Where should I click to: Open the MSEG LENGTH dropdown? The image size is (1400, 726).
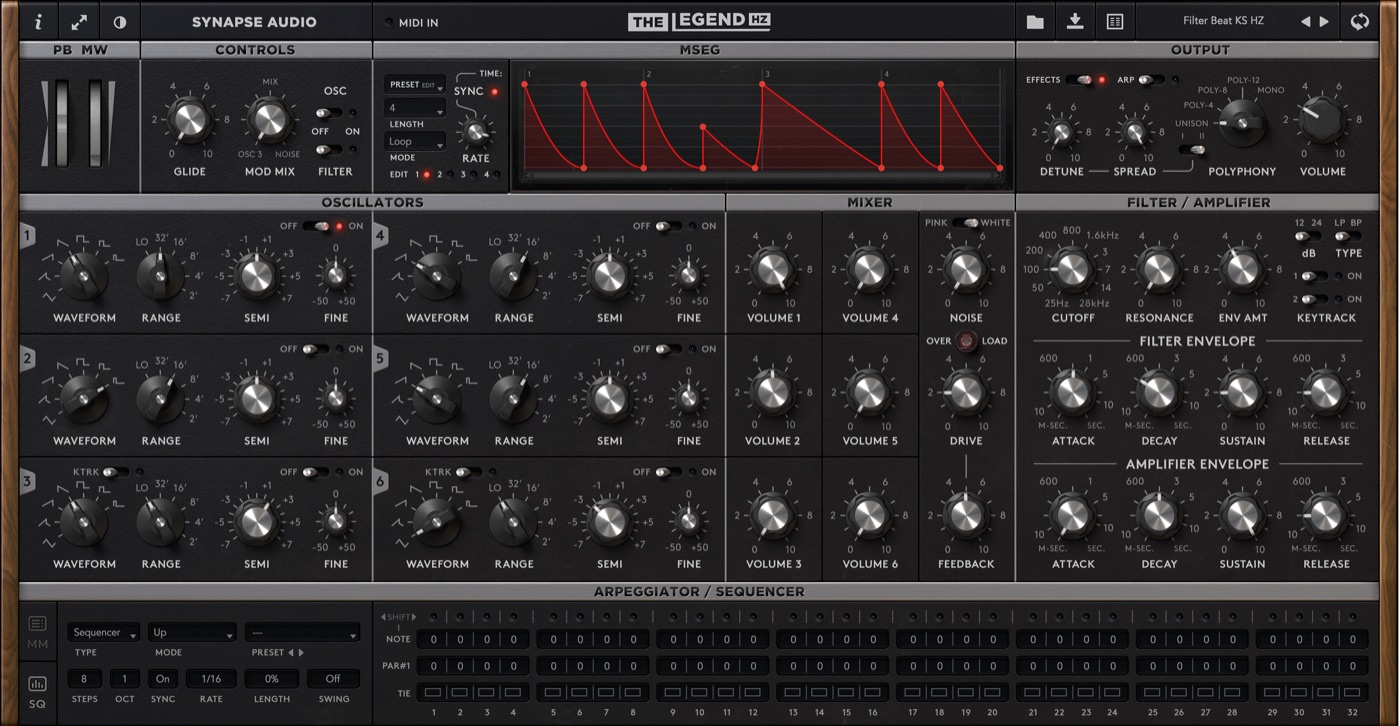[414, 108]
